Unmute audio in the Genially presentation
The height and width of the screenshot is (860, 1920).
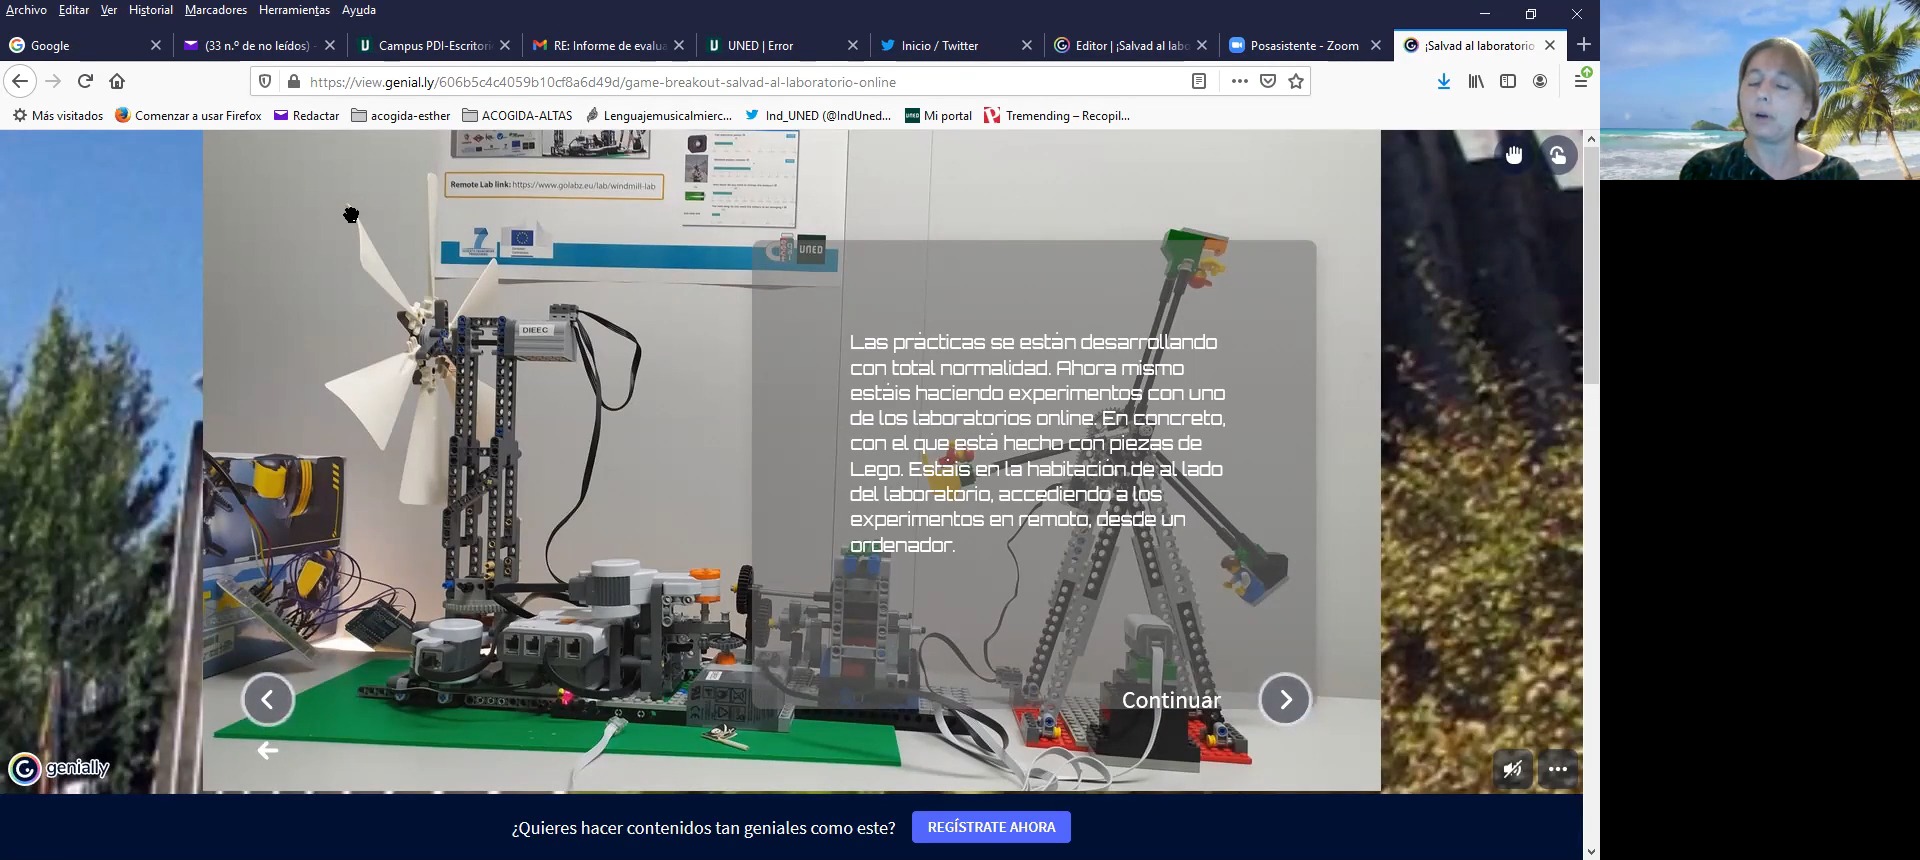(x=1513, y=769)
